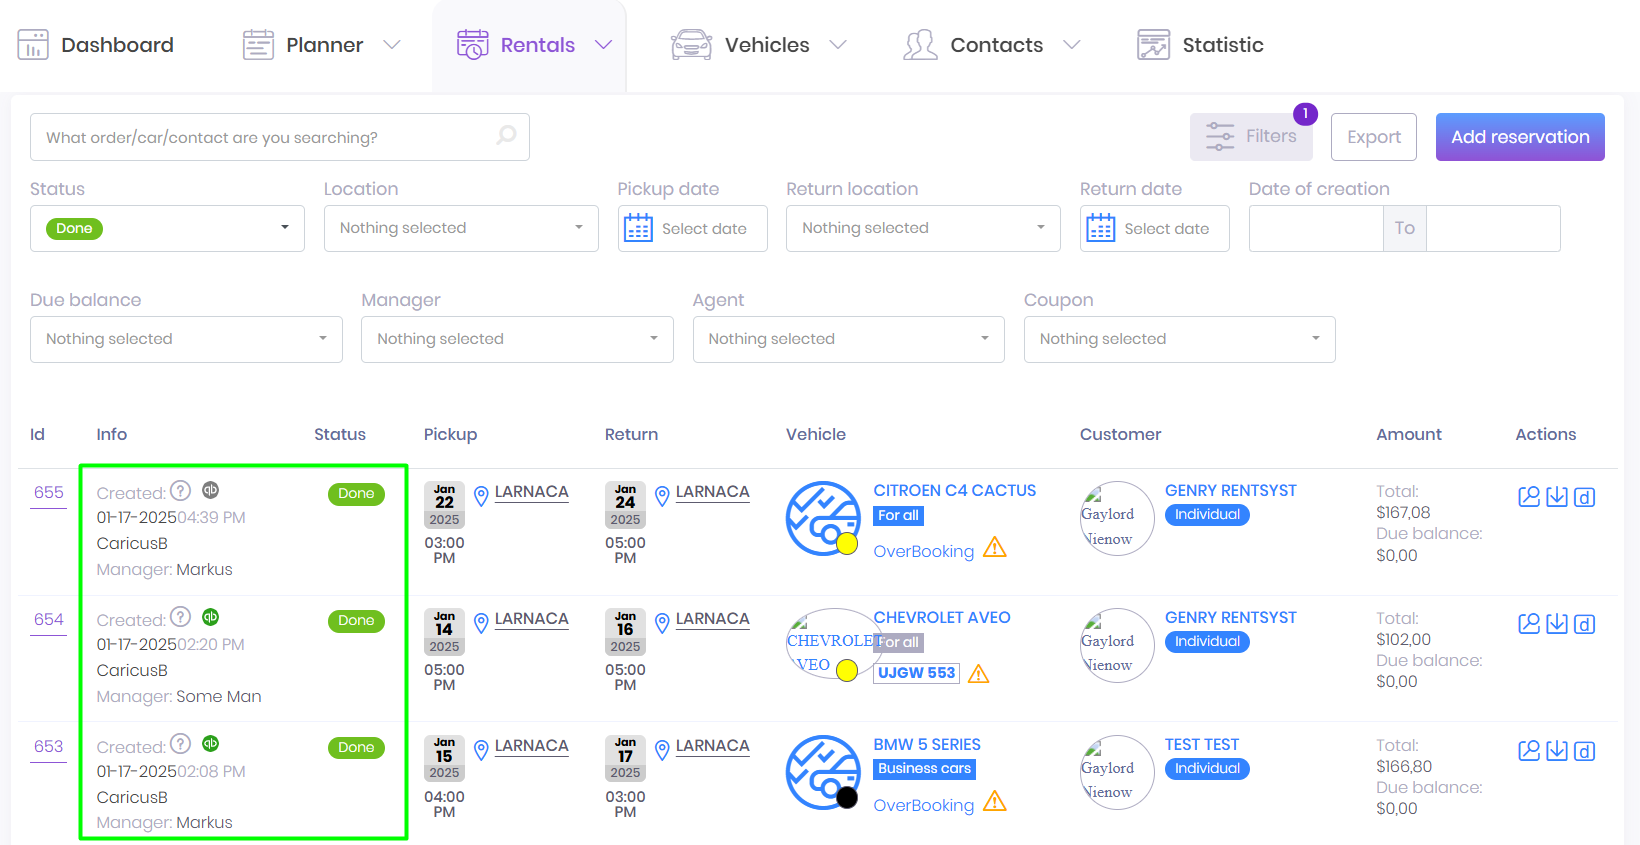Open the Location dropdown filter
The image size is (1640, 845).
point(461,228)
